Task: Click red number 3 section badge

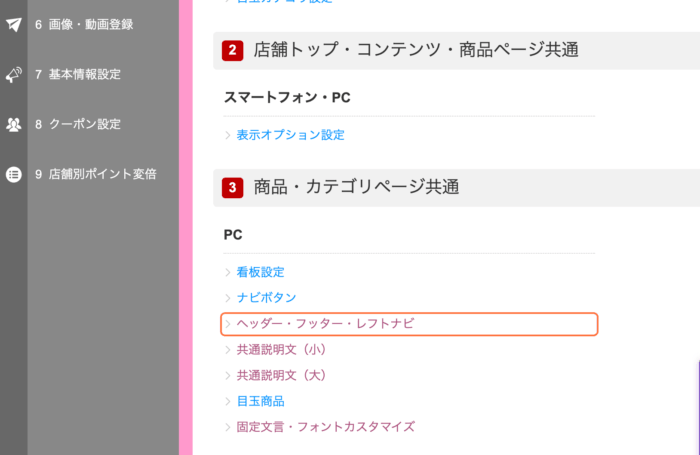Action: click(x=233, y=188)
